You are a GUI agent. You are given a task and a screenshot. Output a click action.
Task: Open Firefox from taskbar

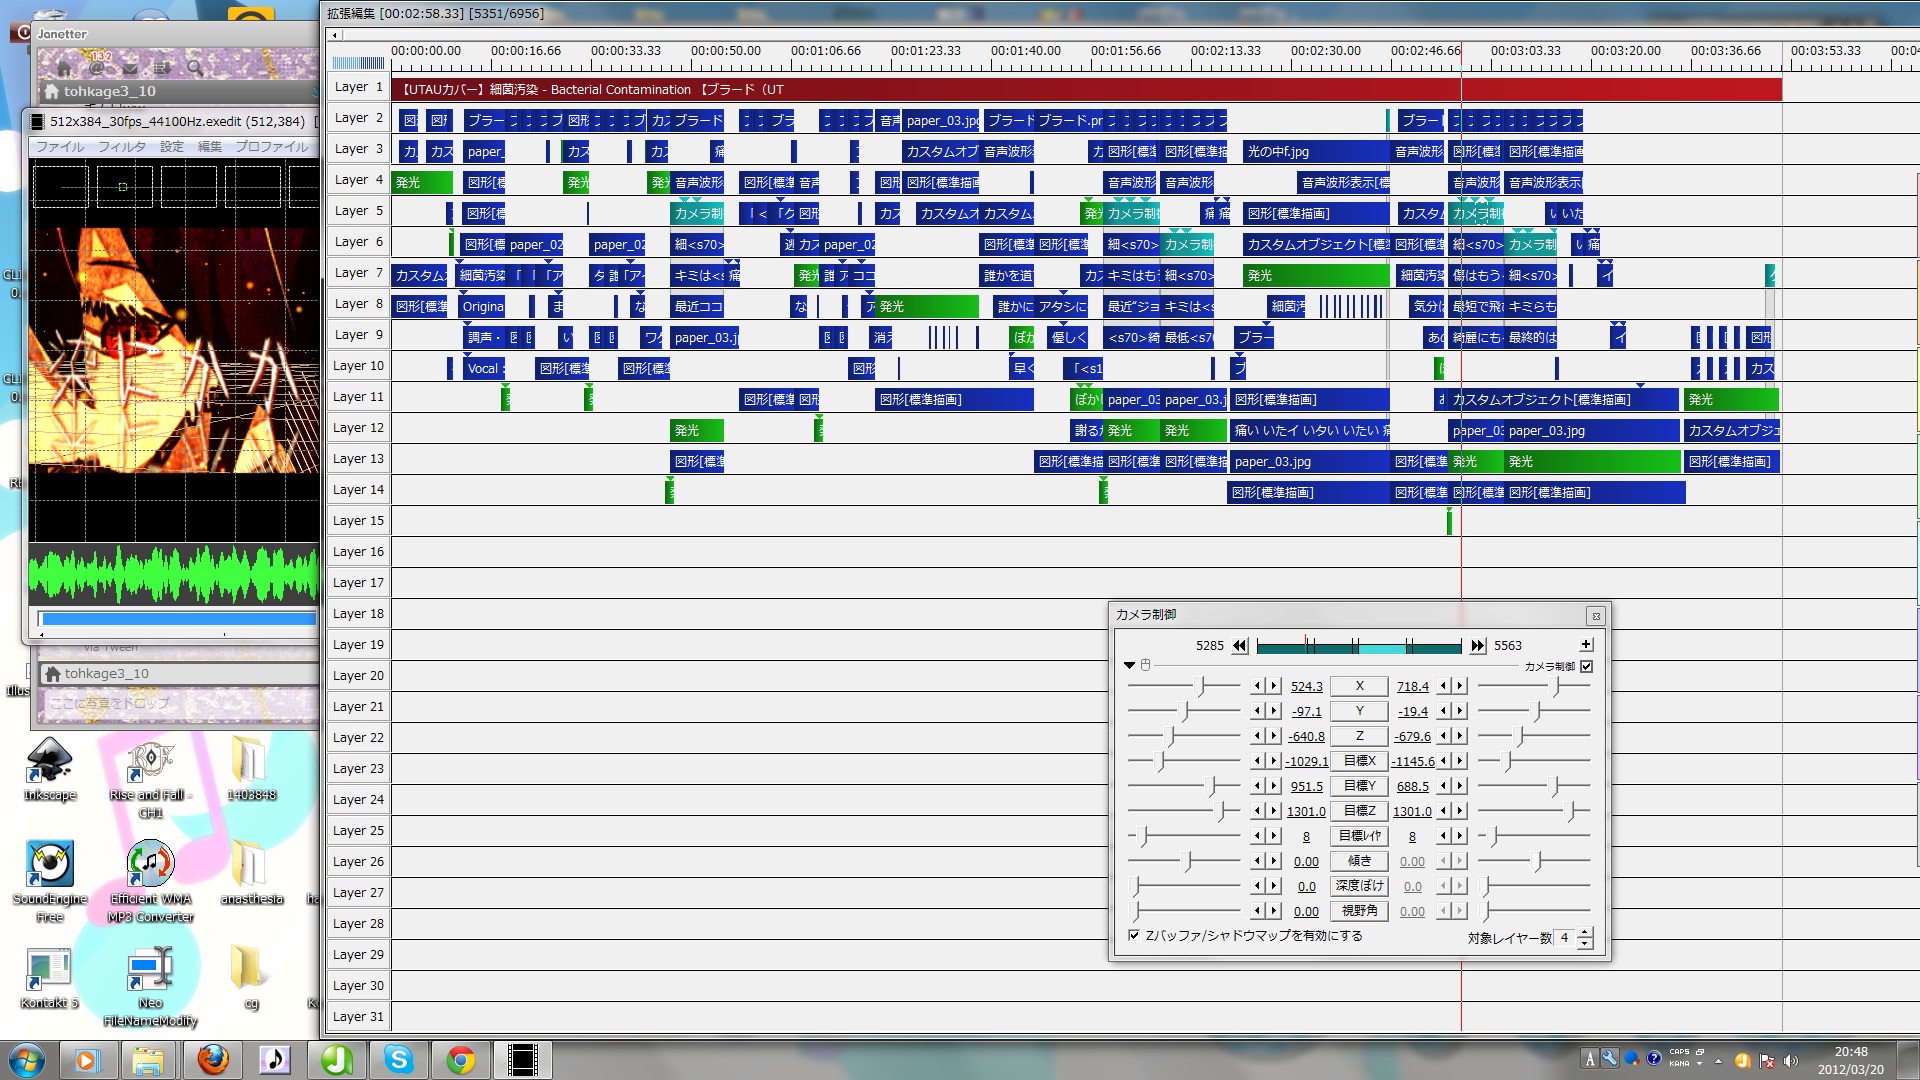coord(212,1060)
